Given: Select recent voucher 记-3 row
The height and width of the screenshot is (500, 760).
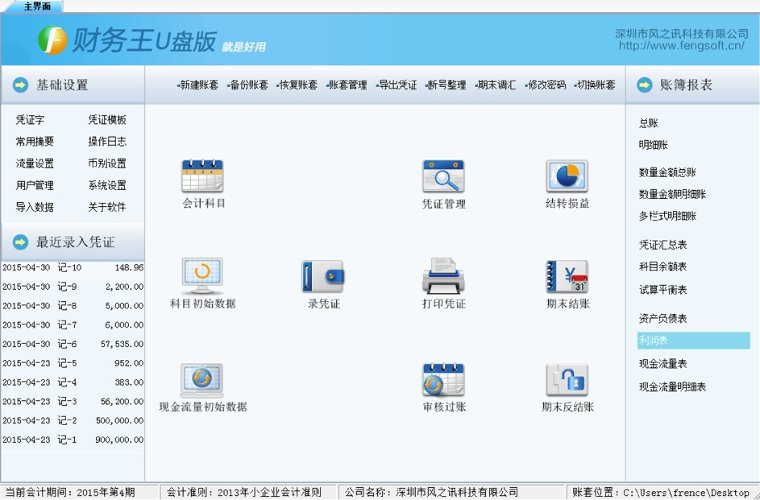Looking at the screenshot, I should pyautogui.click(x=72, y=401).
